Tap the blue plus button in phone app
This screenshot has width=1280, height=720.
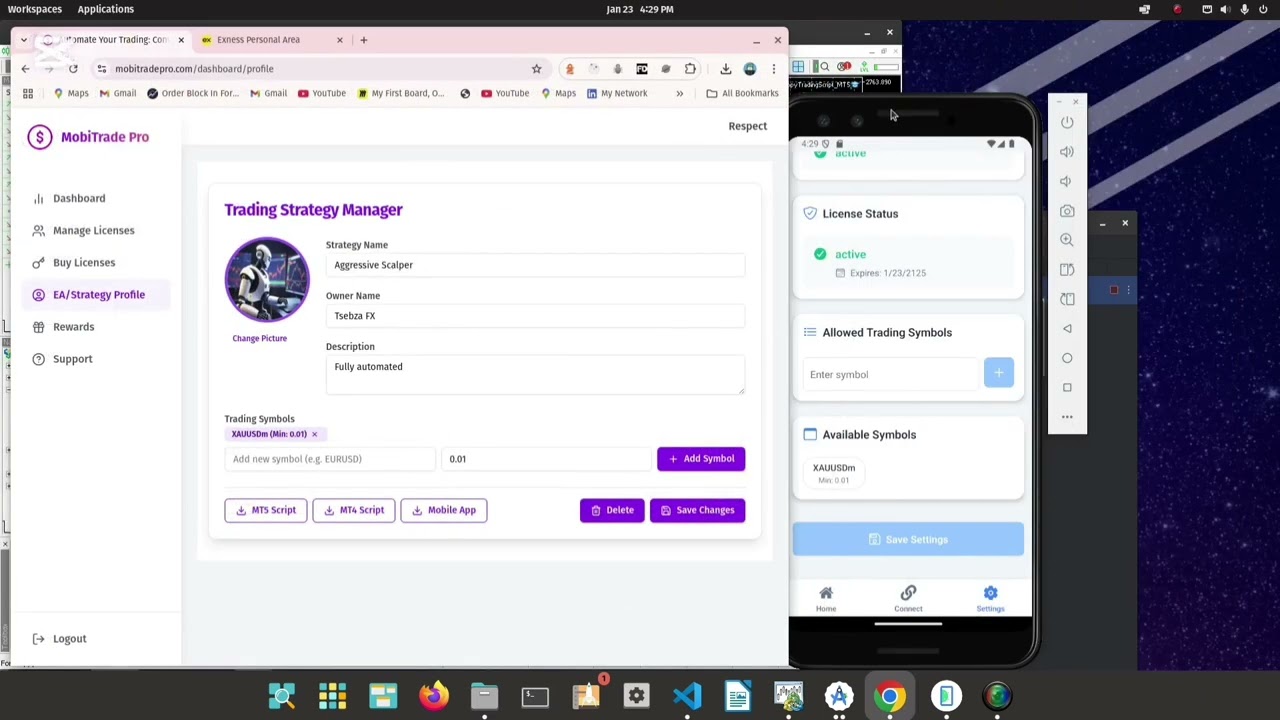[999, 373]
